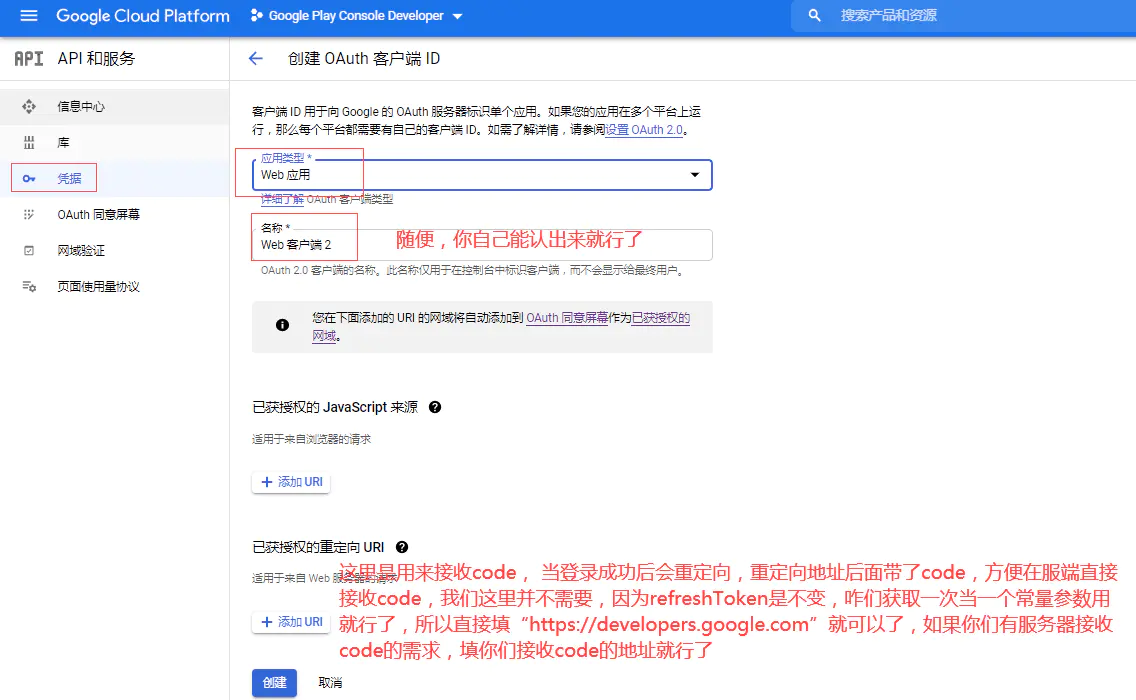This screenshot has height=700, width=1136.
Task: Click the API logo icon
Action: (29, 59)
